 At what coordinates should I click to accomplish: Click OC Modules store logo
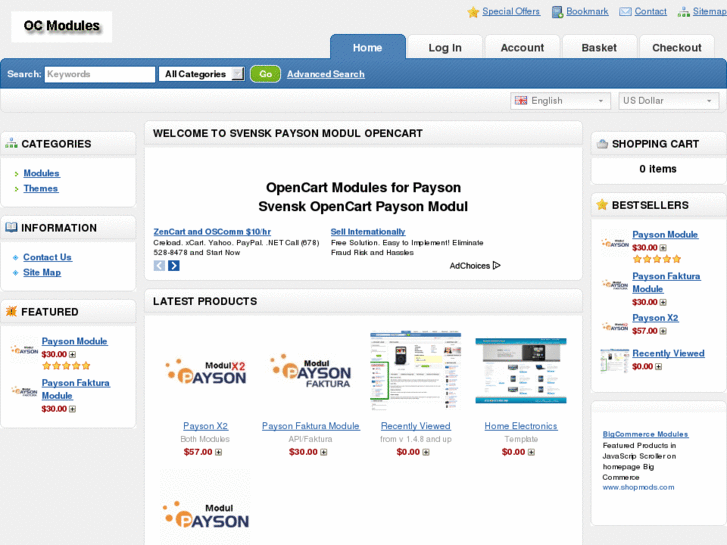[x=62, y=26]
